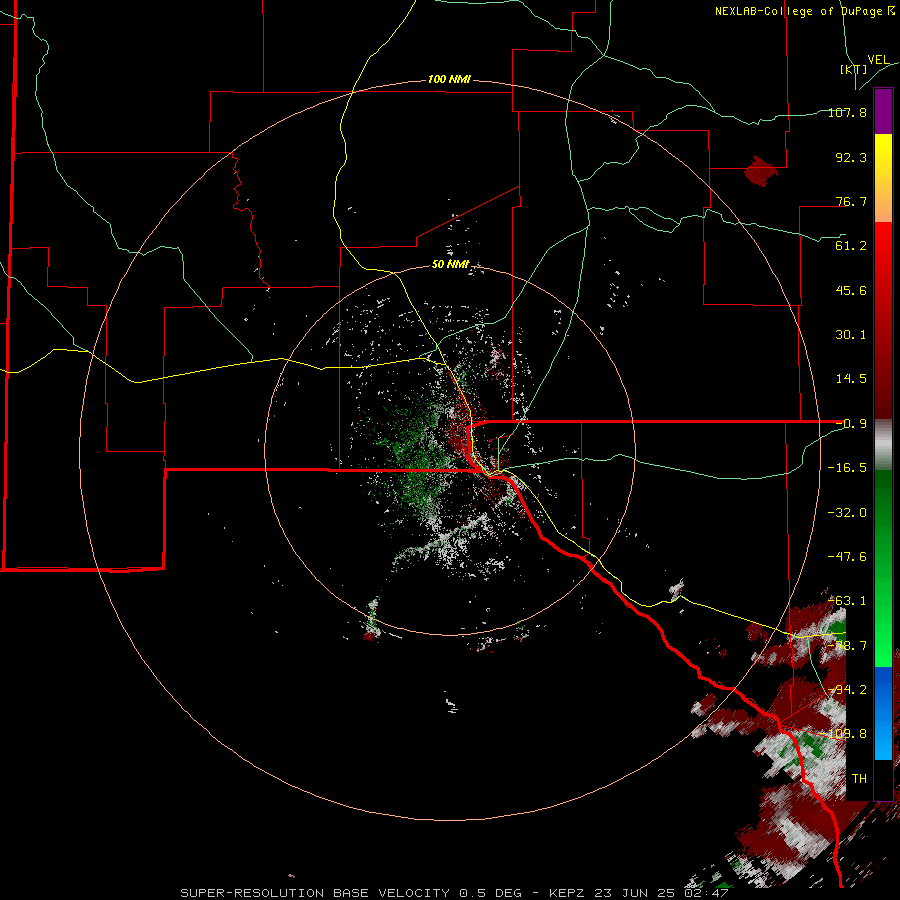The width and height of the screenshot is (900, 900).
Task: Select the -94.2 velocity scale value
Action: point(847,690)
